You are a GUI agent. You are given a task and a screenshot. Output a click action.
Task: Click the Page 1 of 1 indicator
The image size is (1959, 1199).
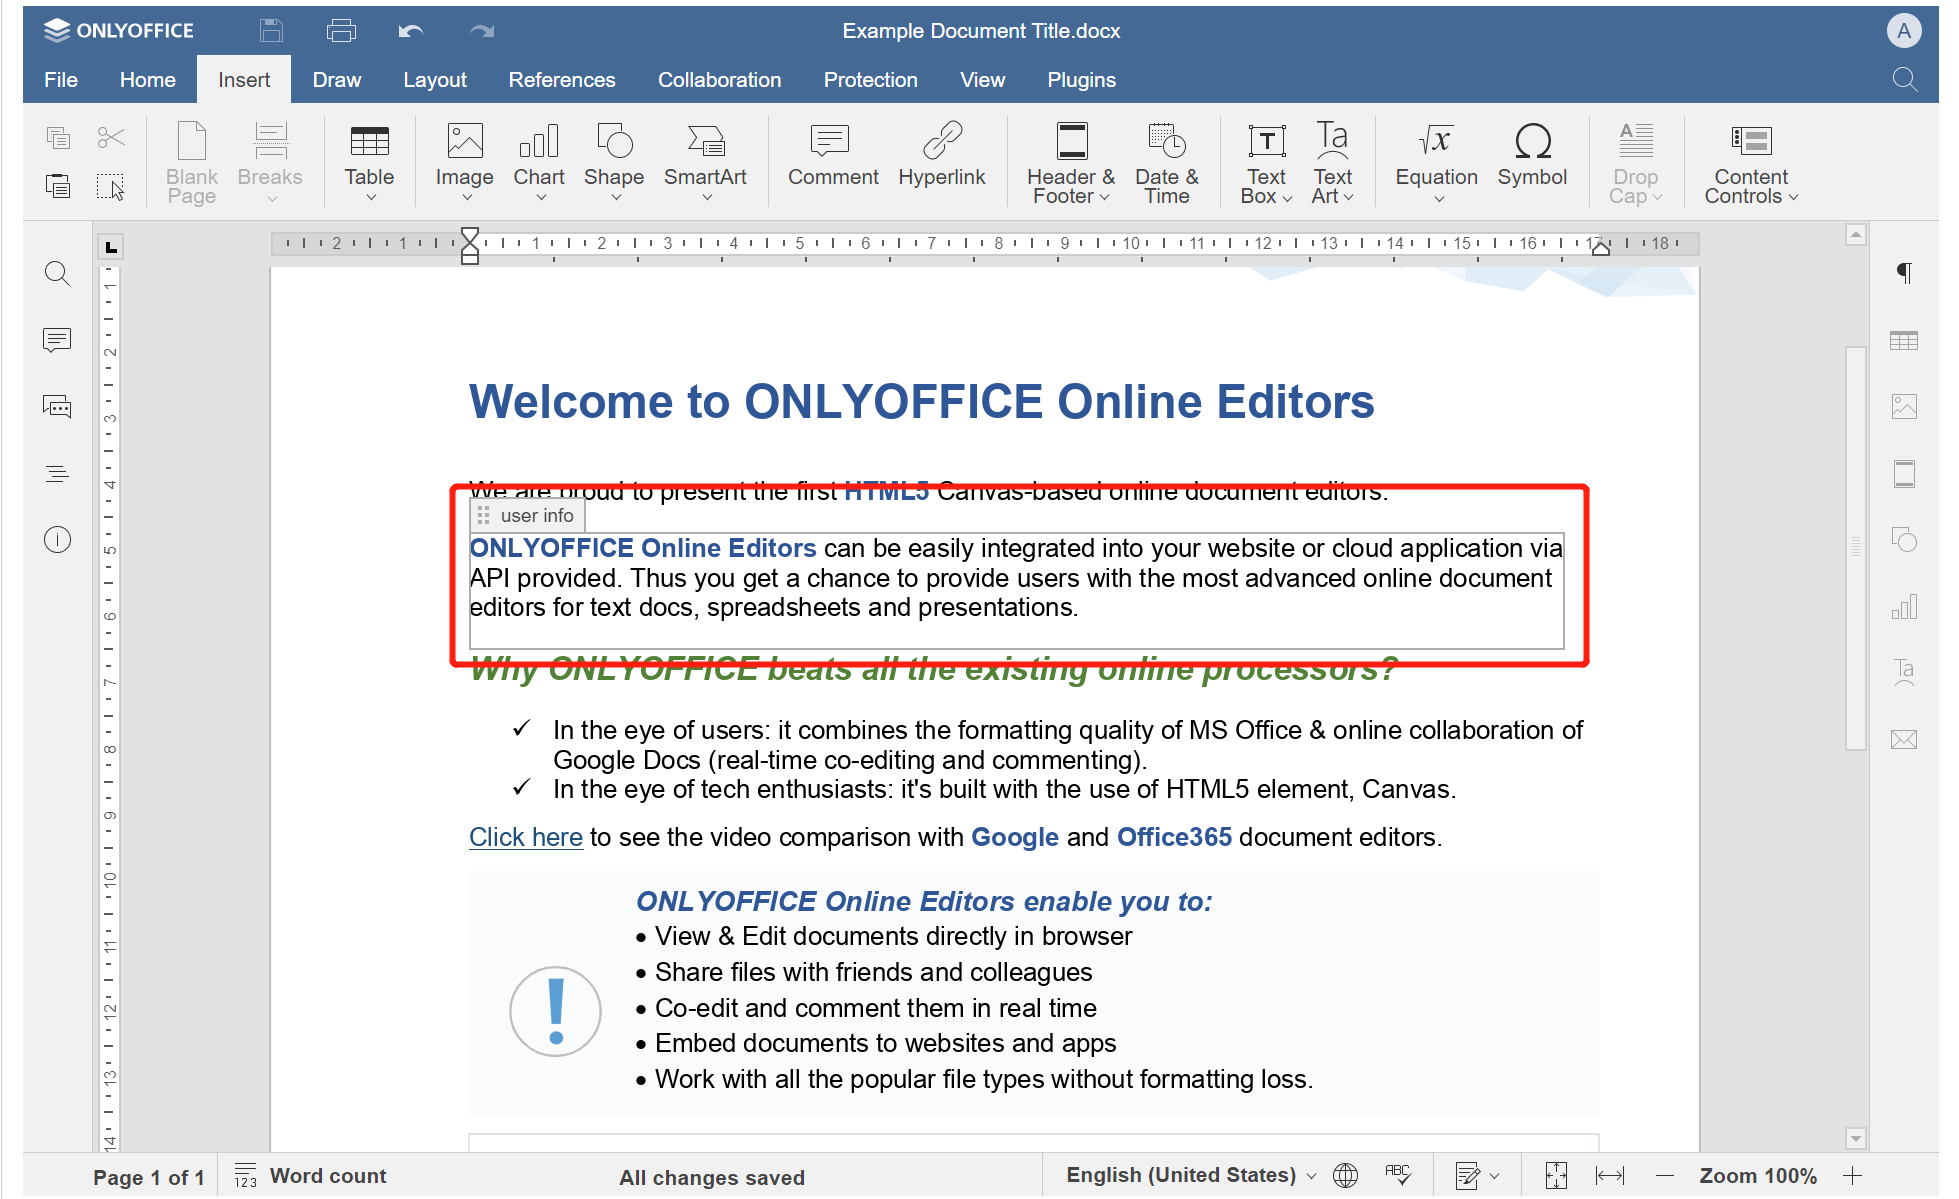[x=149, y=1177]
